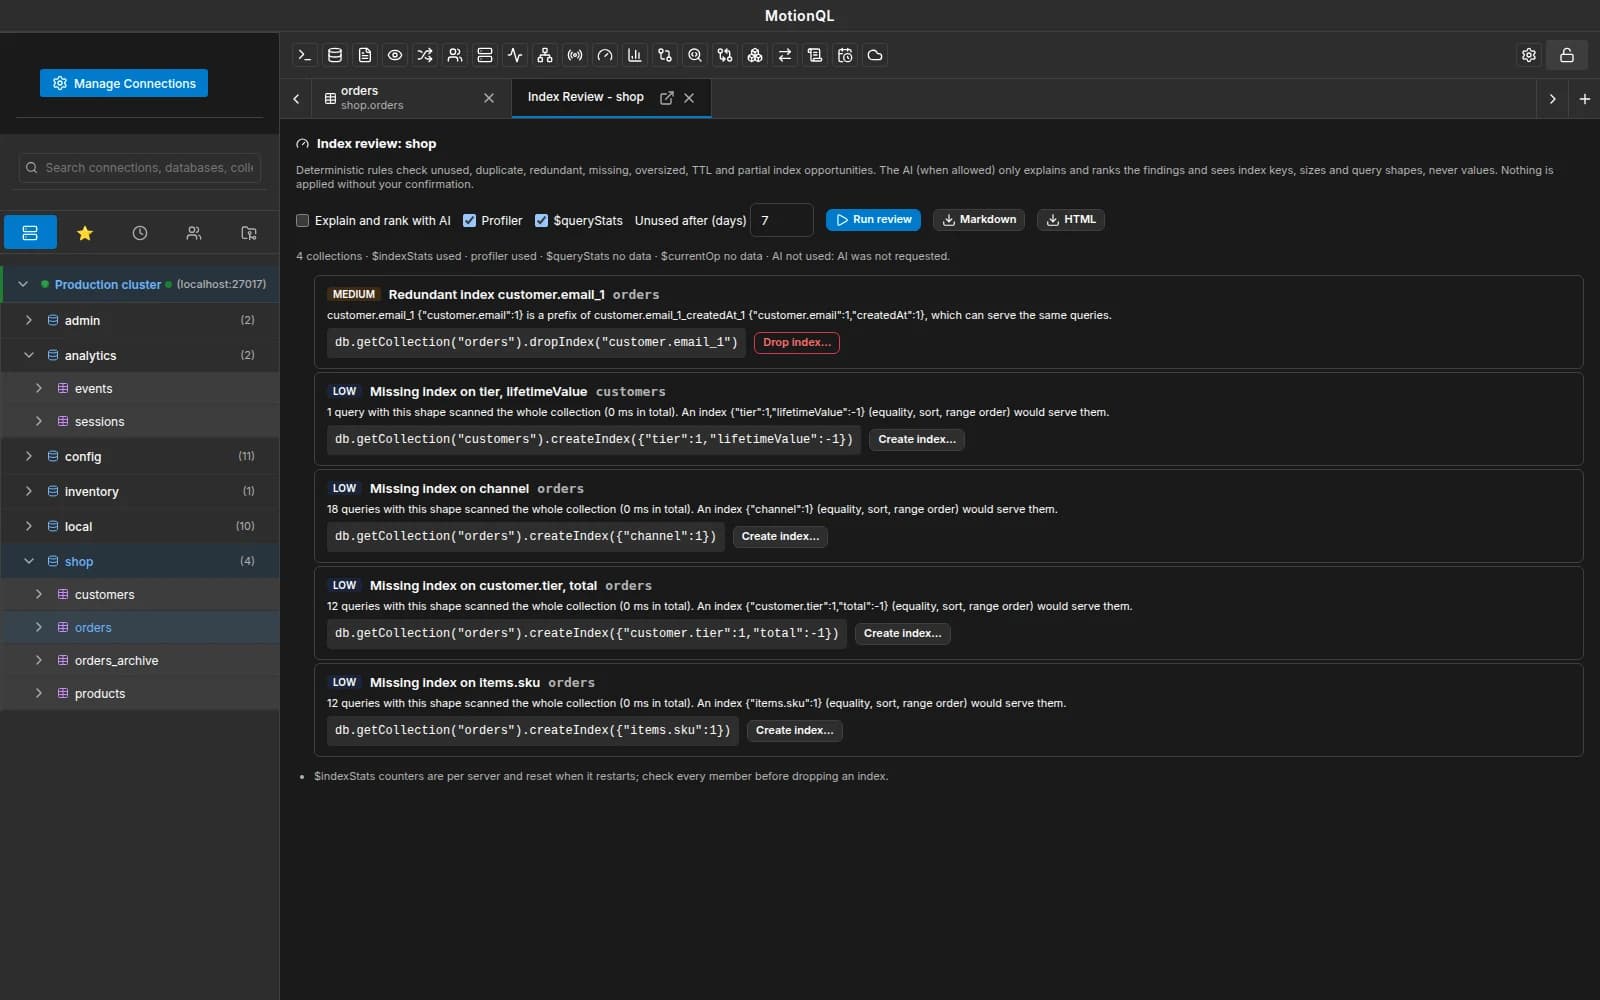Add a new tab with plus button
The height and width of the screenshot is (1000, 1600).
click(1585, 99)
